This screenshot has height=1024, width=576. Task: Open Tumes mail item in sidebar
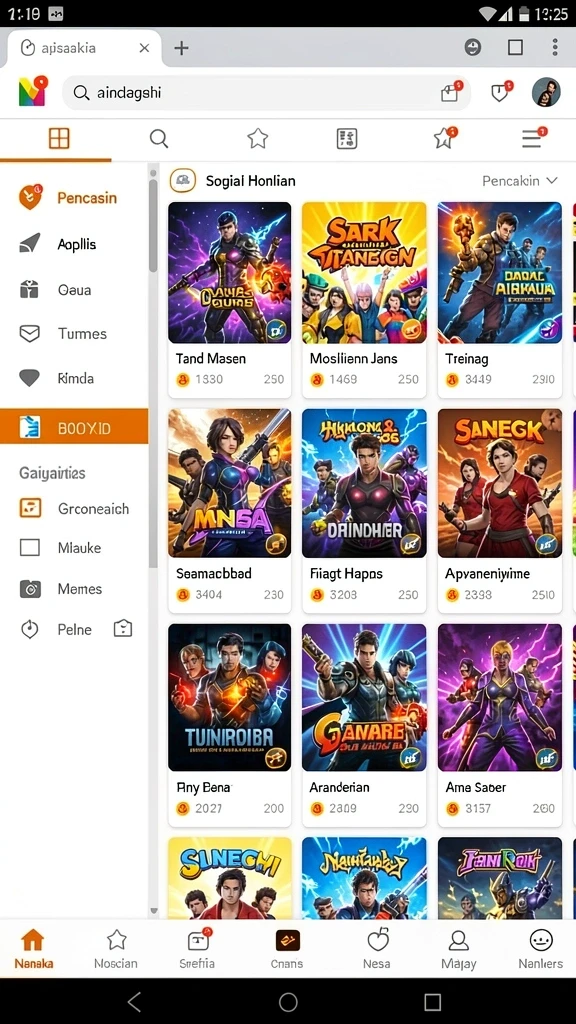74,334
